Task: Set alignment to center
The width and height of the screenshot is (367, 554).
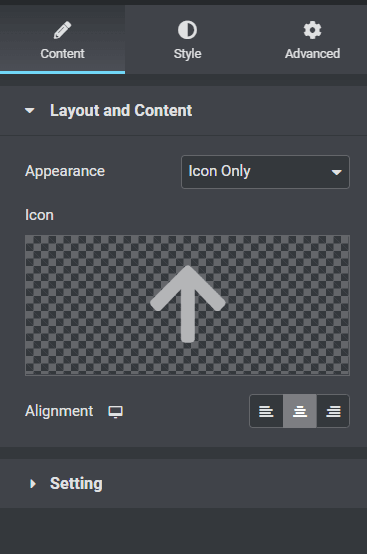Action: click(300, 411)
